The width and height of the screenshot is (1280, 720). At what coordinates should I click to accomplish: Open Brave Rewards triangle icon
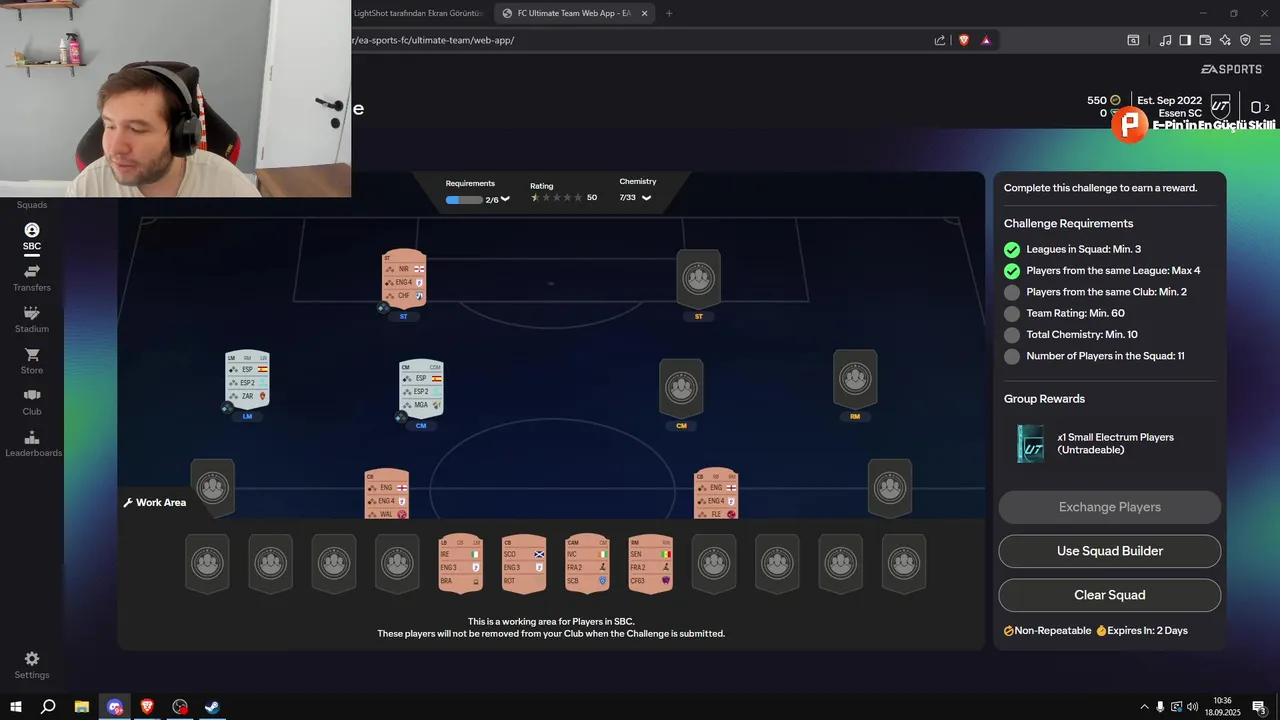986,40
